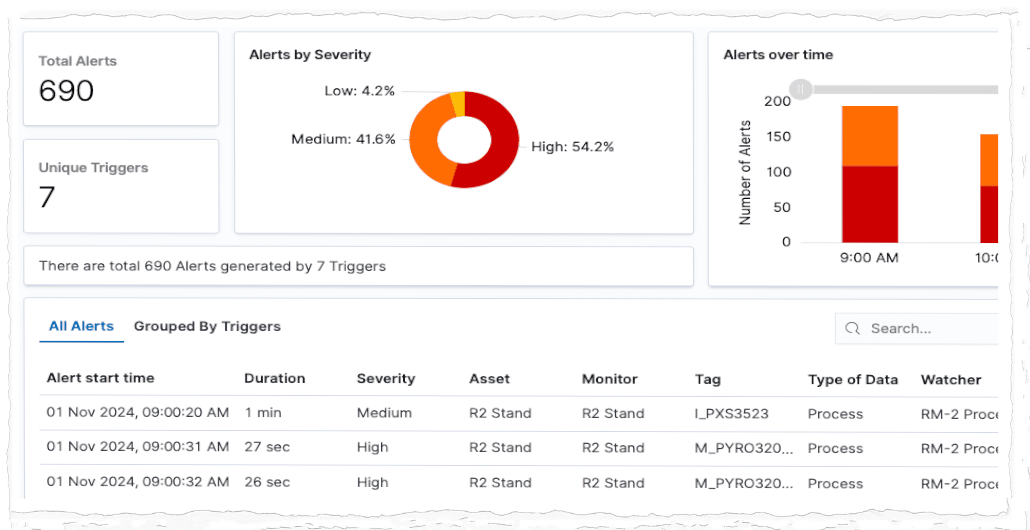Screen dimensions: 1030x530
Task: Click the orange Medium donut segment
Action: tap(425, 141)
